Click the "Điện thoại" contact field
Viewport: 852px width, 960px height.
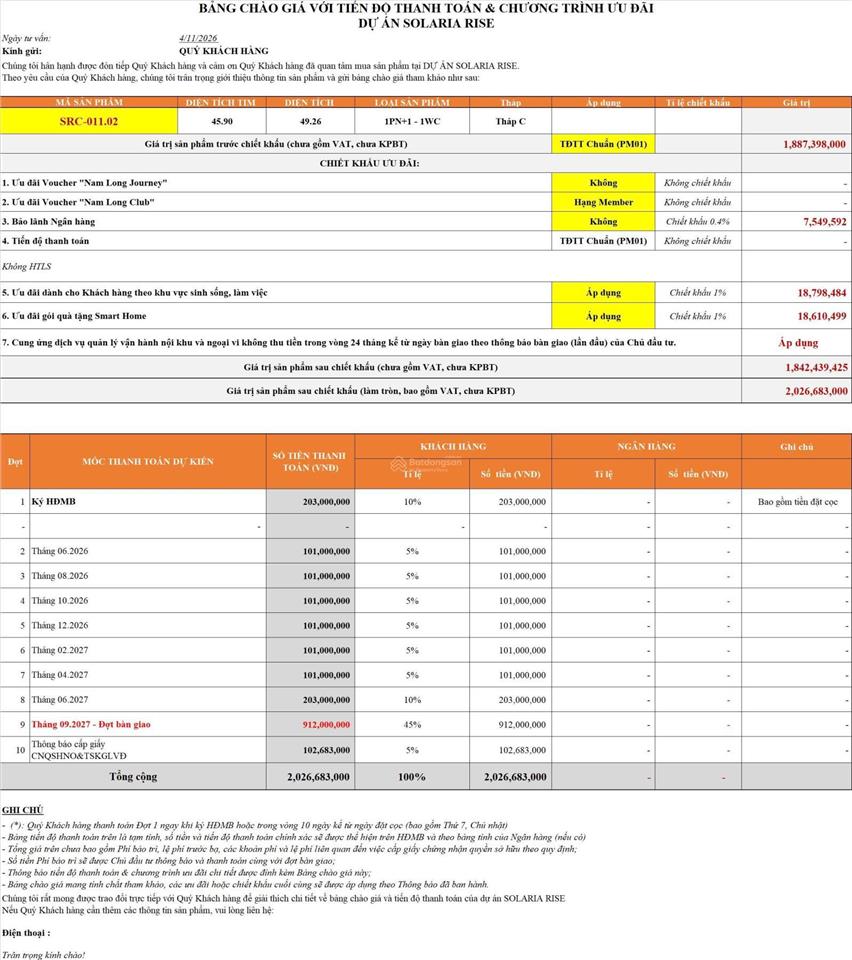pyautogui.click(x=27, y=932)
